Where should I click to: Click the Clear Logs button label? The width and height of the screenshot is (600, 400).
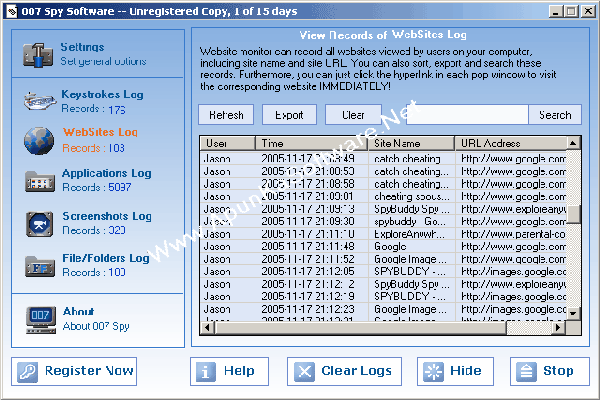[356, 371]
